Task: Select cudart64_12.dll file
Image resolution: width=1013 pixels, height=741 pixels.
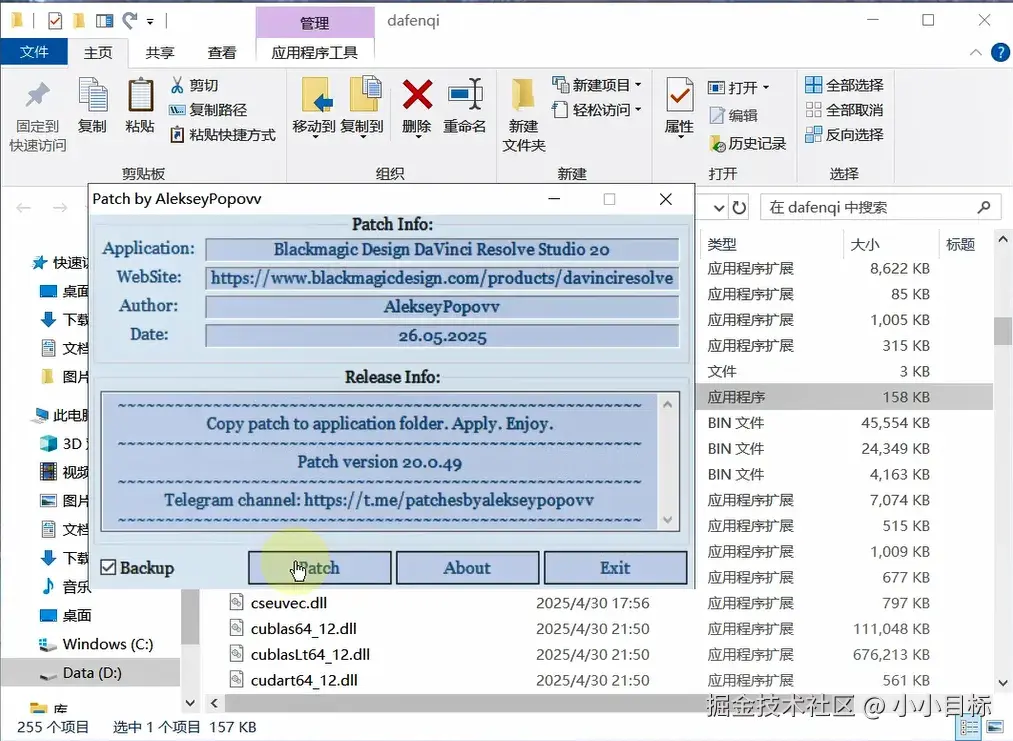Action: [304, 680]
